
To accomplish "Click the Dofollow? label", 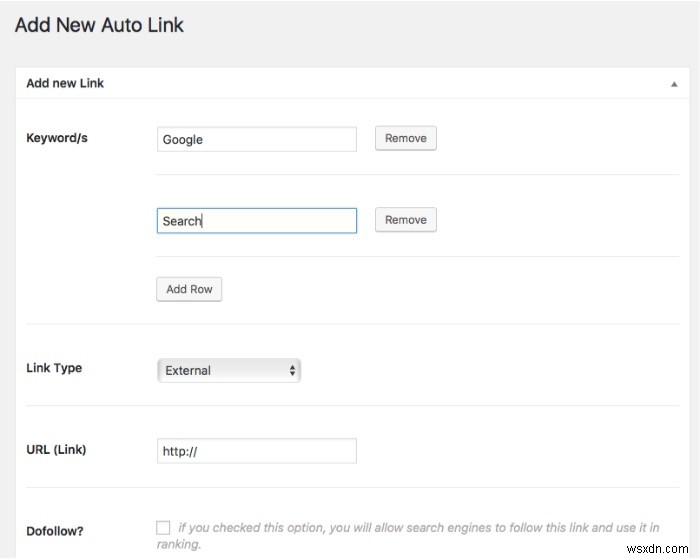I will (x=55, y=531).
